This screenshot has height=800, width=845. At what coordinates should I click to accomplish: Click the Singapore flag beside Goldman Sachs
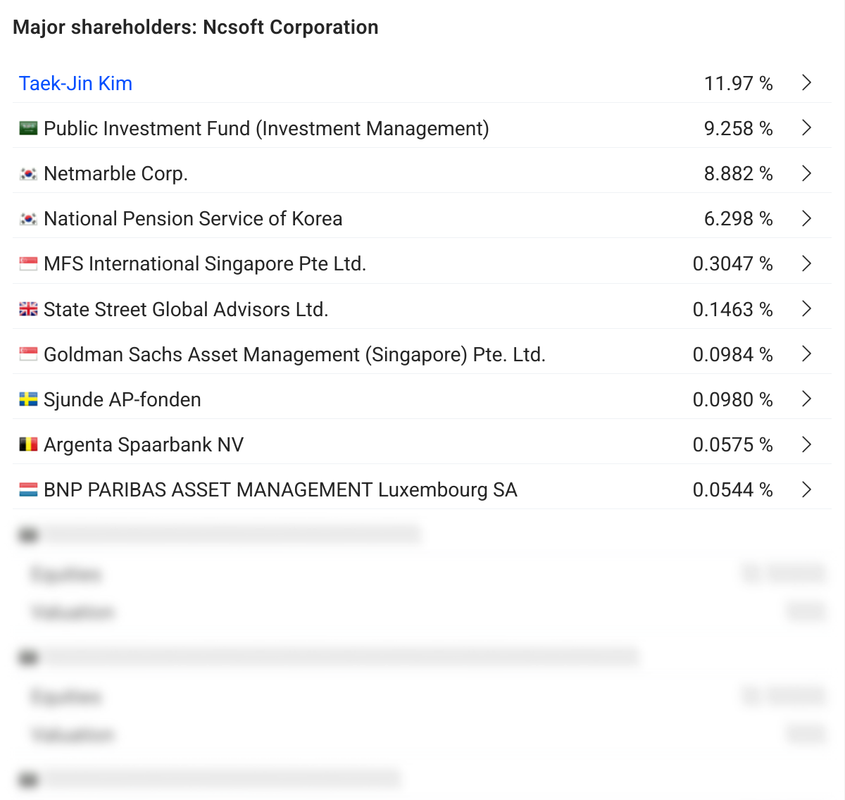(29, 354)
